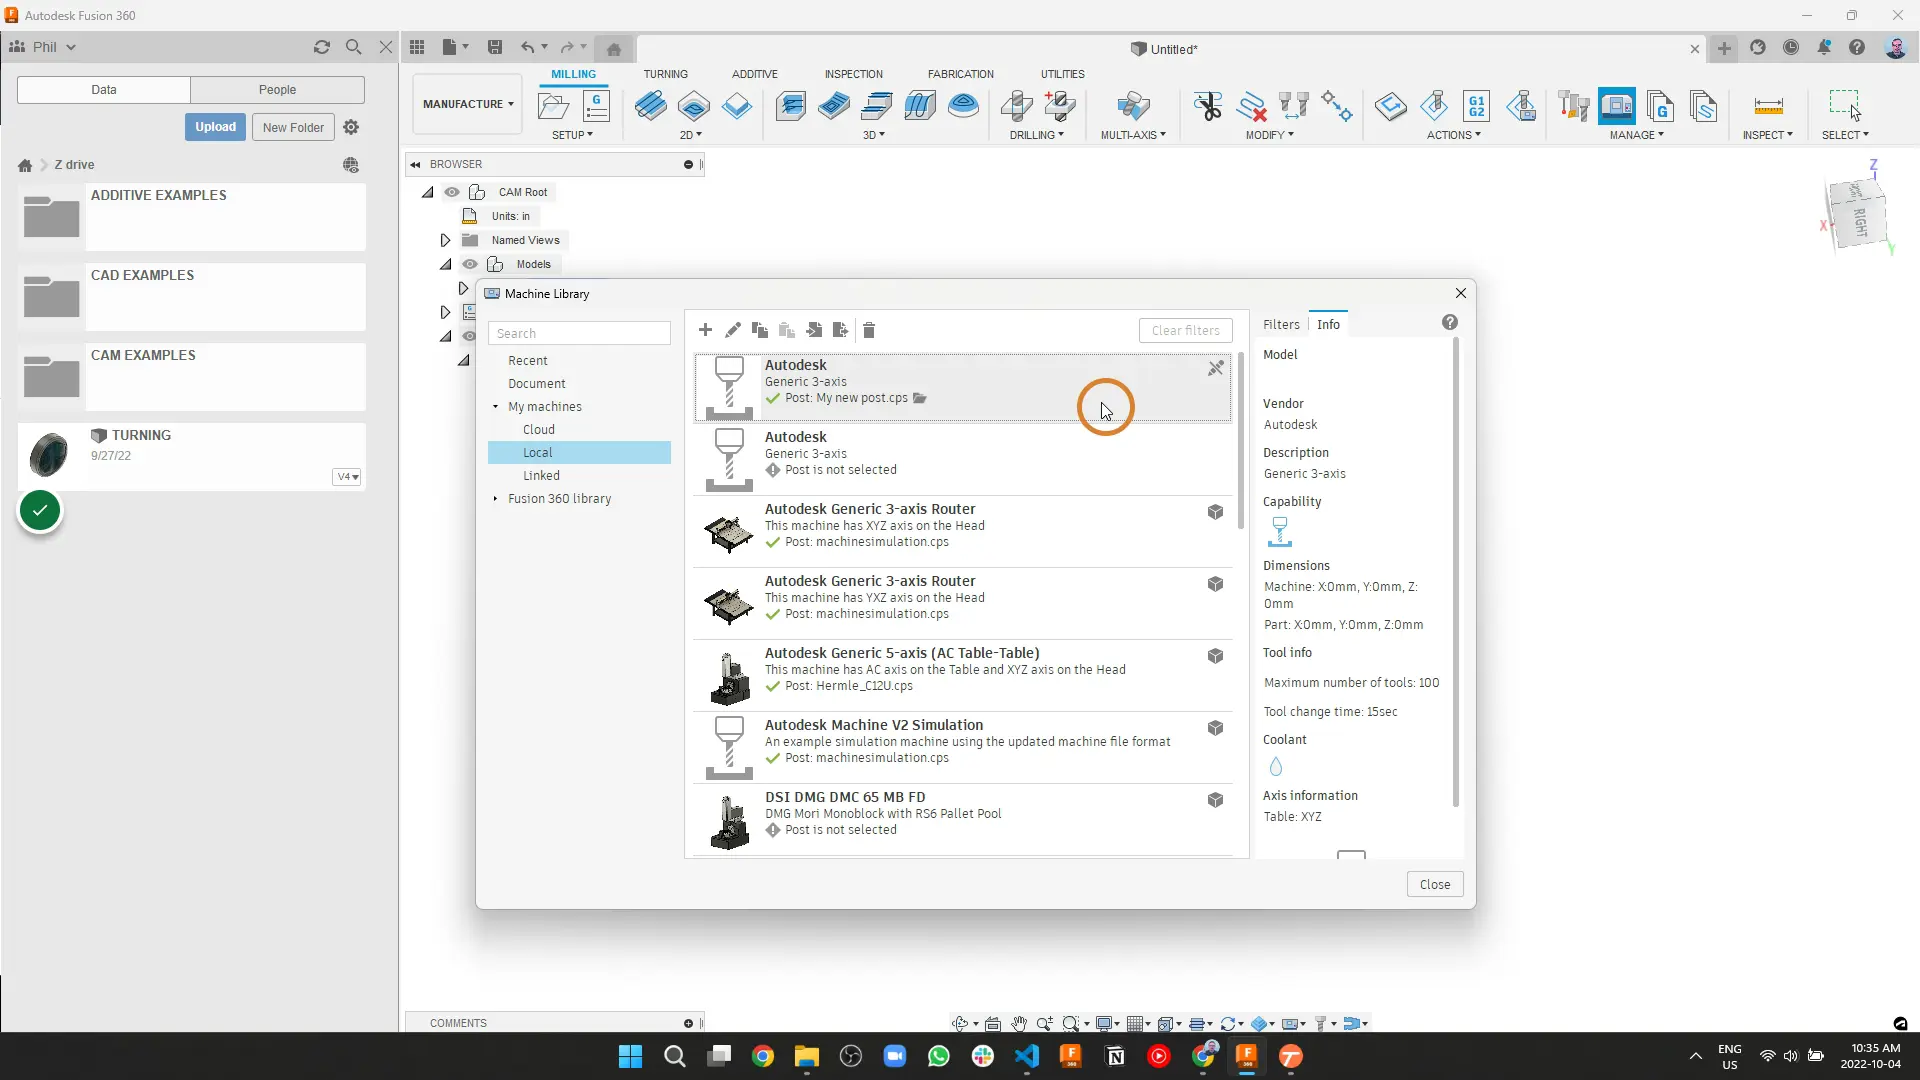Open Visual Studio Code from the taskbar
The image size is (1920, 1080).
1027,1057
